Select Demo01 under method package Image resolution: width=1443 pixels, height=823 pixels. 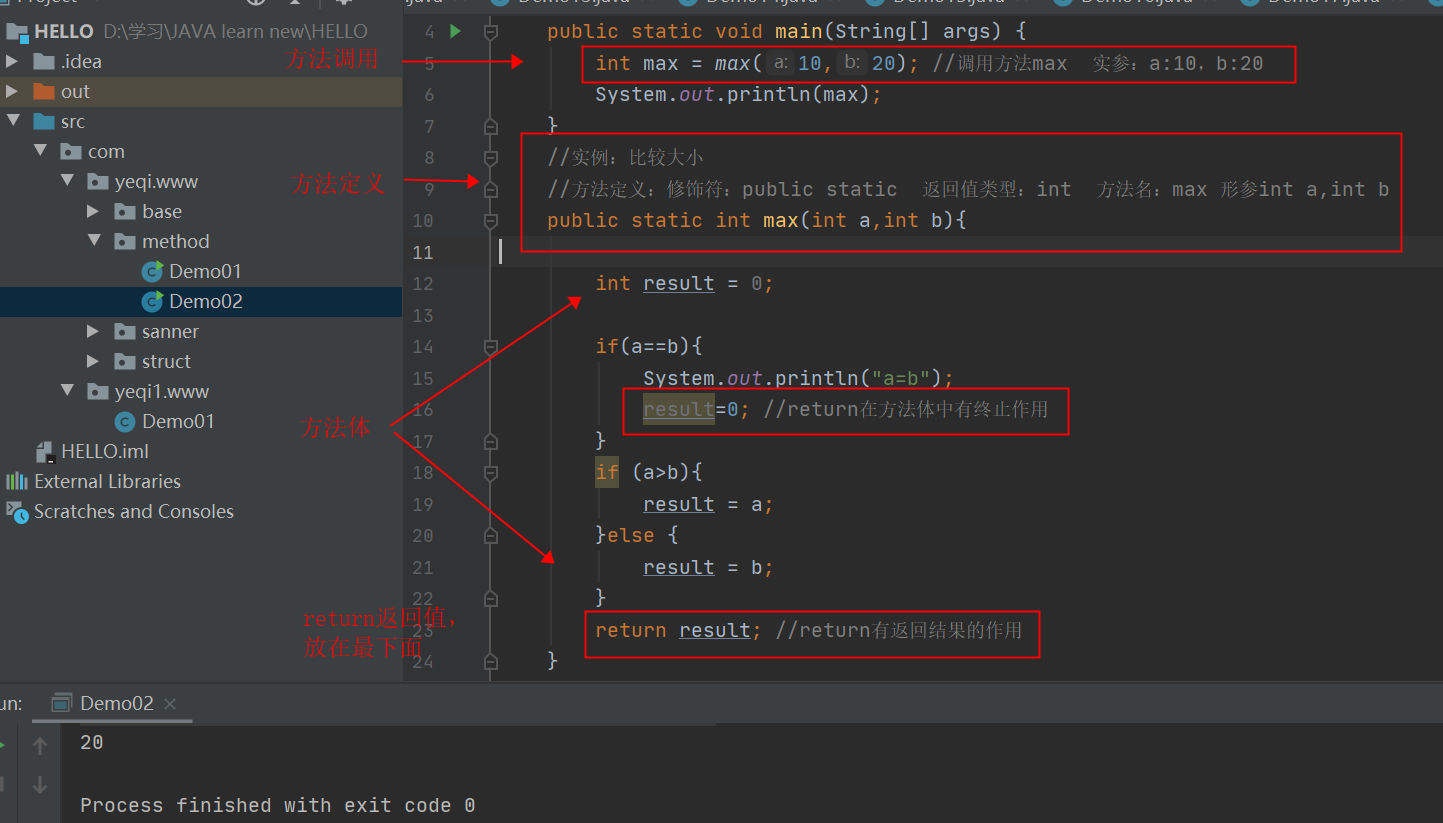coord(201,271)
